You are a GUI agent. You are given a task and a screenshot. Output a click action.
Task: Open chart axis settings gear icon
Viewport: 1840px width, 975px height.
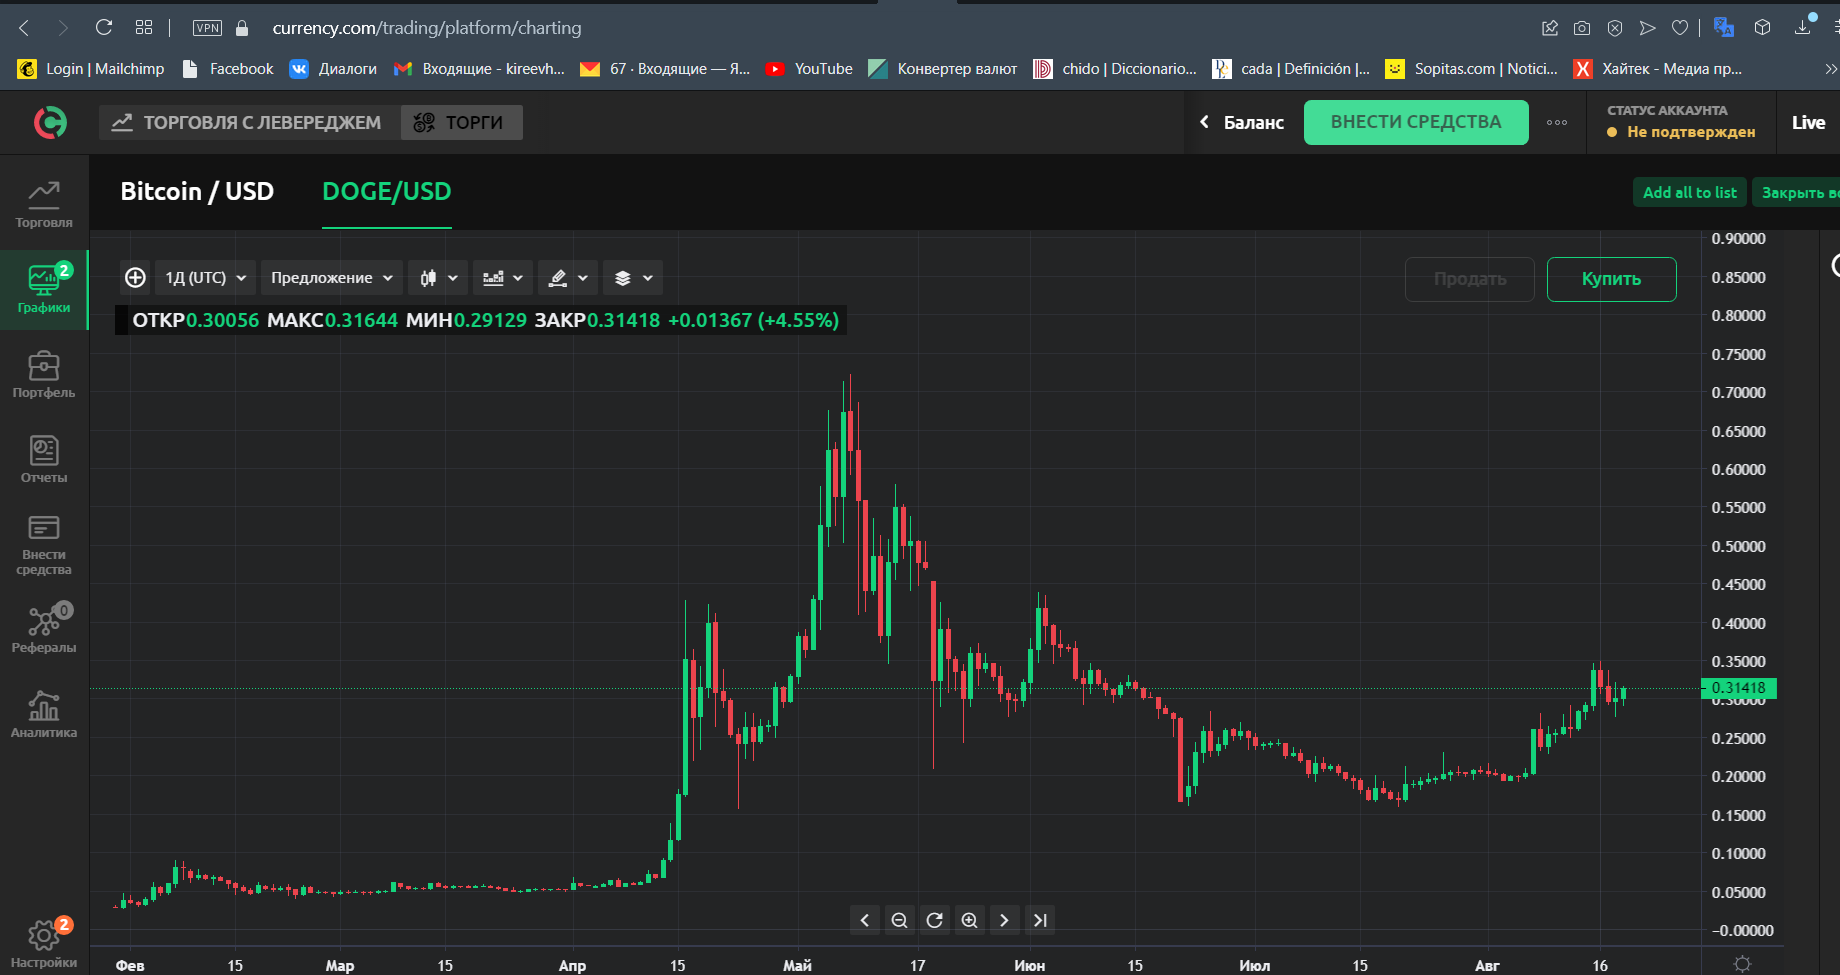[1742, 964]
